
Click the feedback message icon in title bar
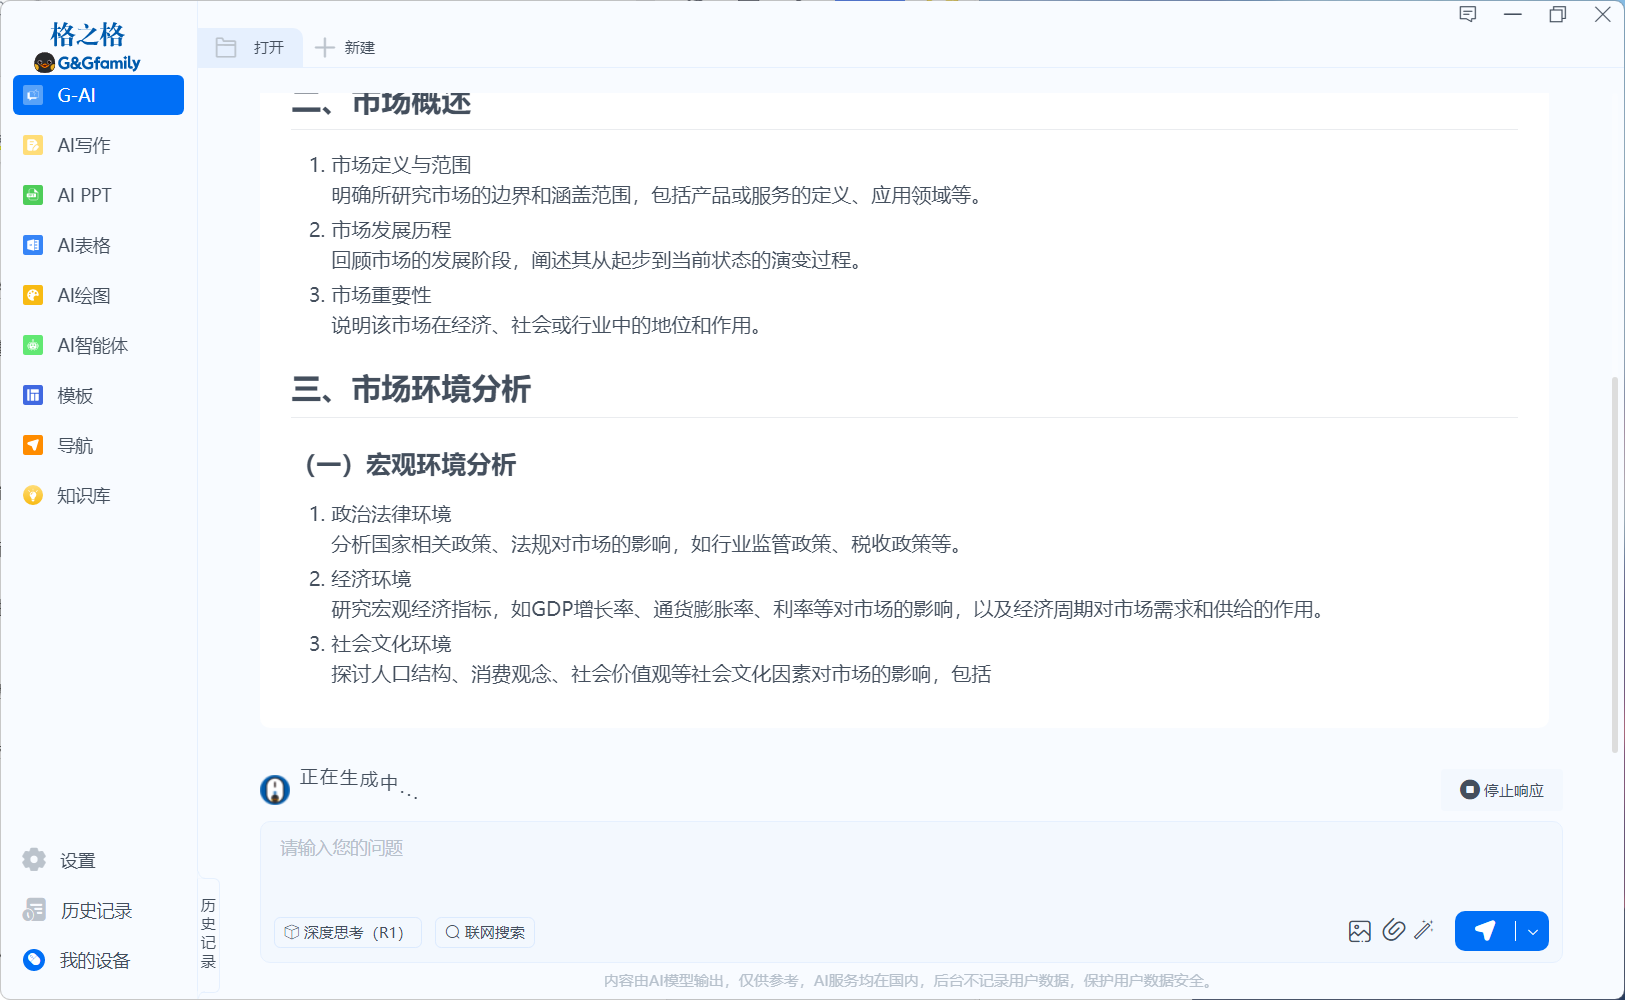coord(1468,14)
